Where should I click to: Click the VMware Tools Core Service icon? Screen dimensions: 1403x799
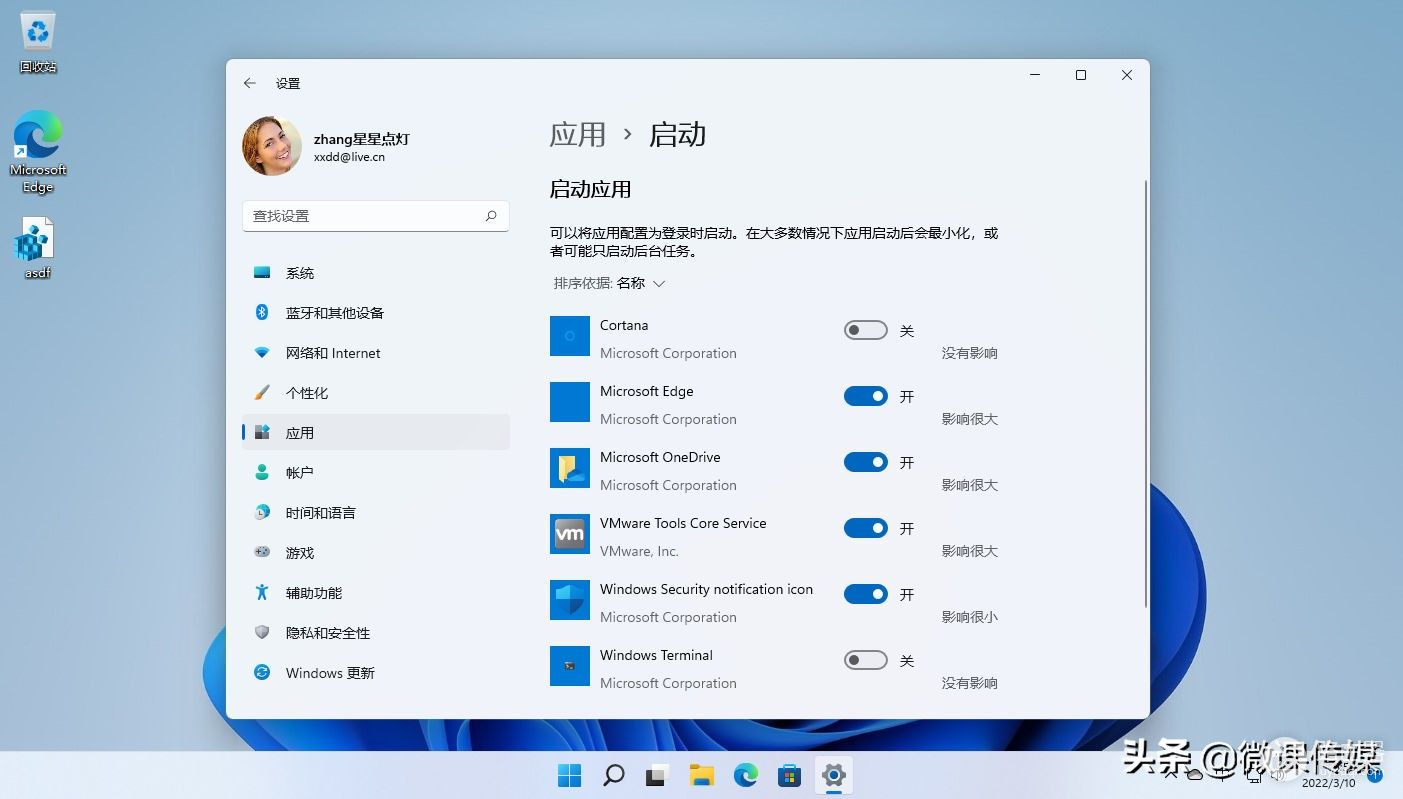click(x=570, y=534)
